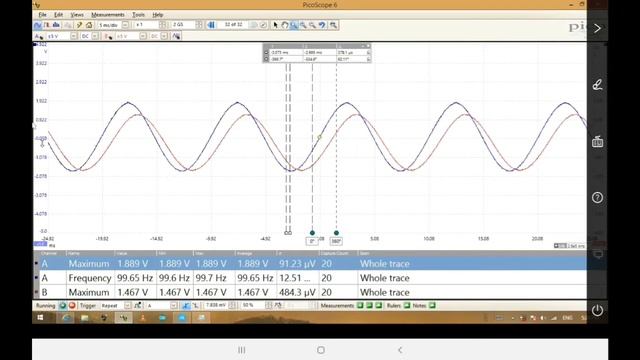Click the Home setup icon
The height and width of the screenshot is (360, 640).
(89, 25)
